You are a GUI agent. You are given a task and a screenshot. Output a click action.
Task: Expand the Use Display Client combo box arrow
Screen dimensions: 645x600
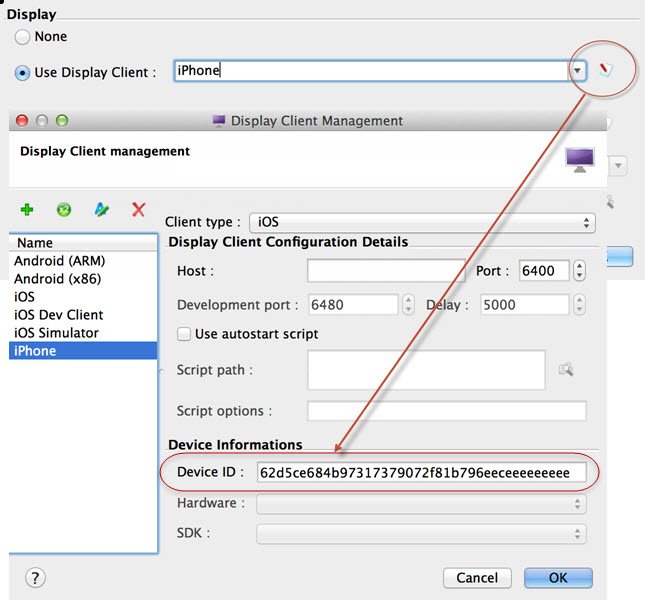[x=578, y=71]
